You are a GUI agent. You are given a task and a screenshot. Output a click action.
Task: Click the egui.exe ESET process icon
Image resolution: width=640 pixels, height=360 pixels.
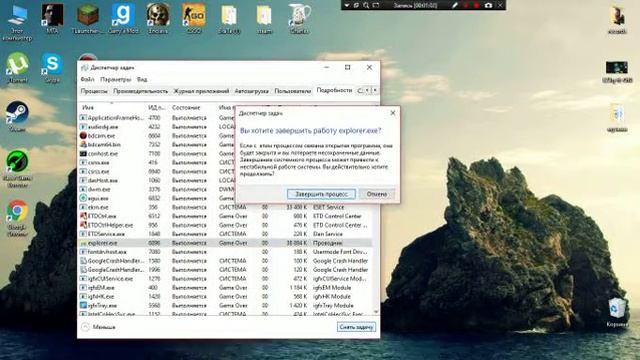83,198
